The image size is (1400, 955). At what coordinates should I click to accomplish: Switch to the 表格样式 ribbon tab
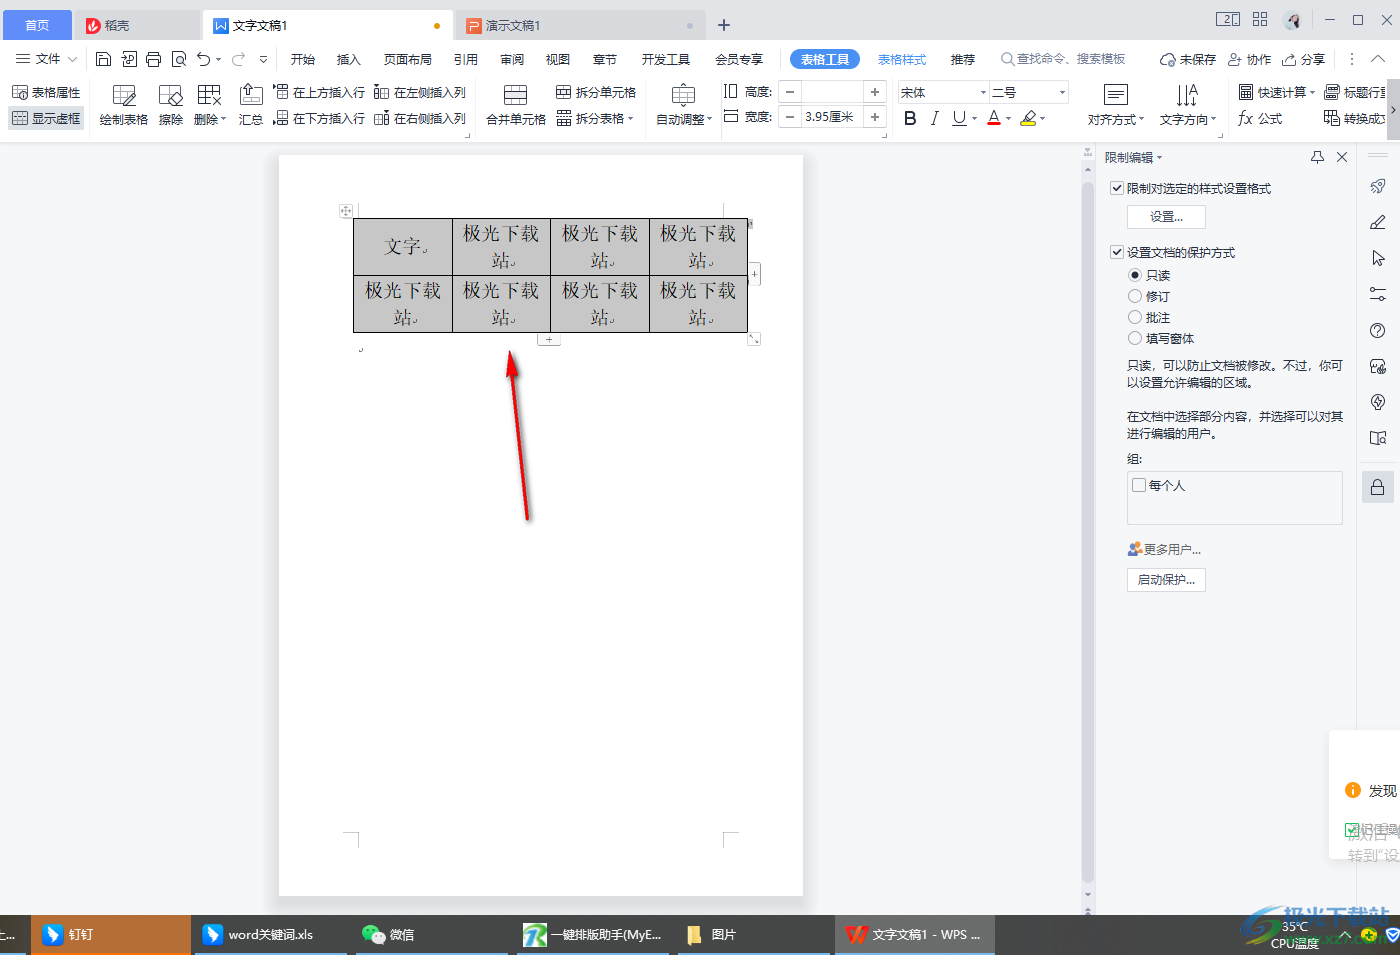[x=902, y=59]
